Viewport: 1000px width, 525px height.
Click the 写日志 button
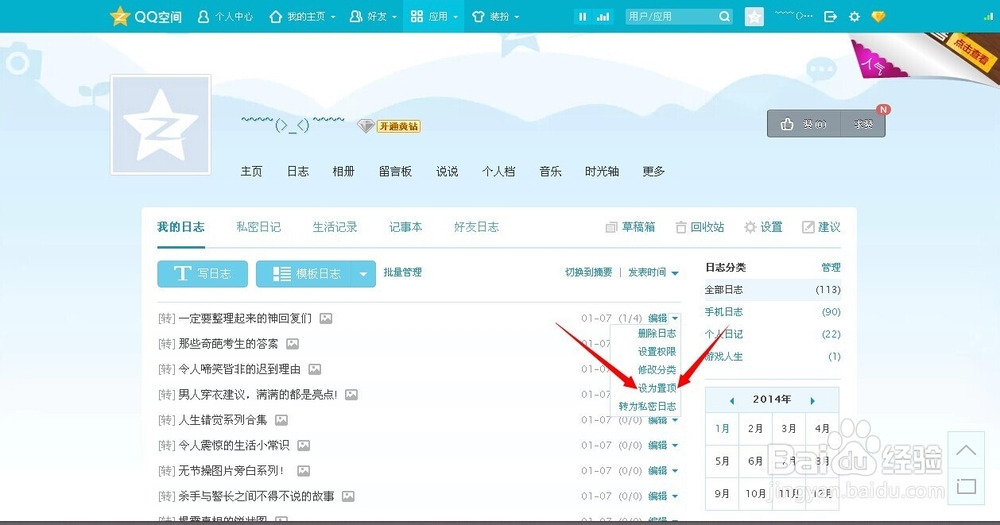point(202,274)
